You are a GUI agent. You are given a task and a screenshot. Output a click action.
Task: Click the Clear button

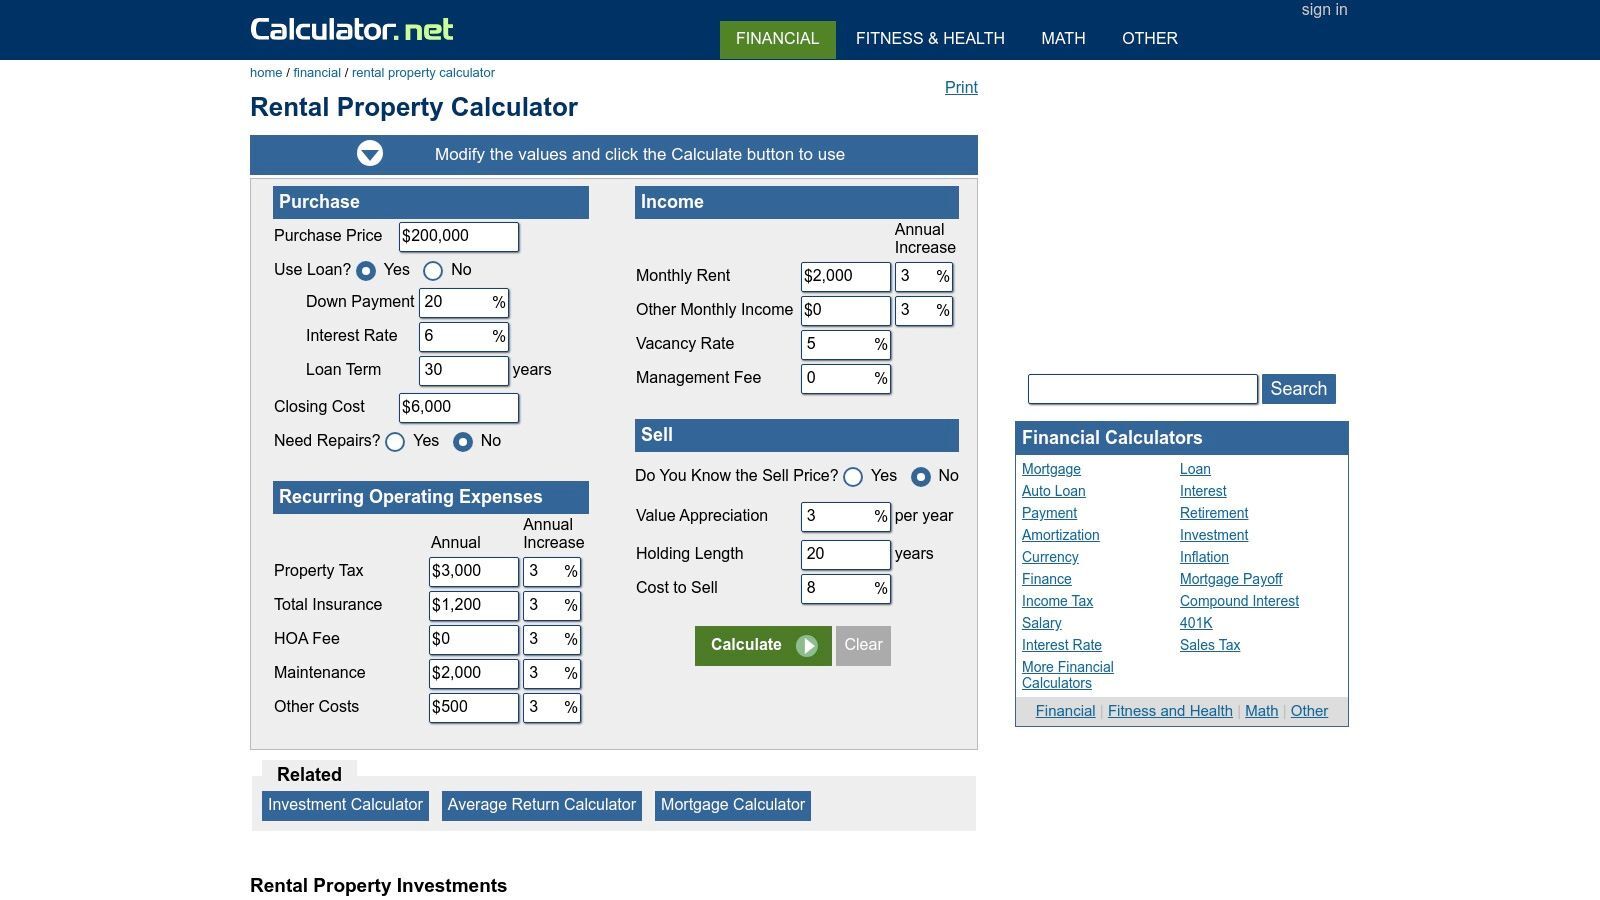tap(862, 645)
